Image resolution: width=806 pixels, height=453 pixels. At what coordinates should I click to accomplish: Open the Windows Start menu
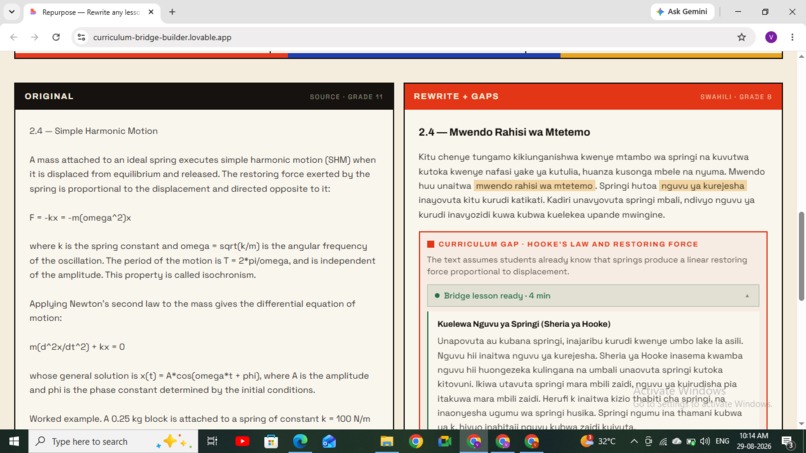(x=14, y=441)
